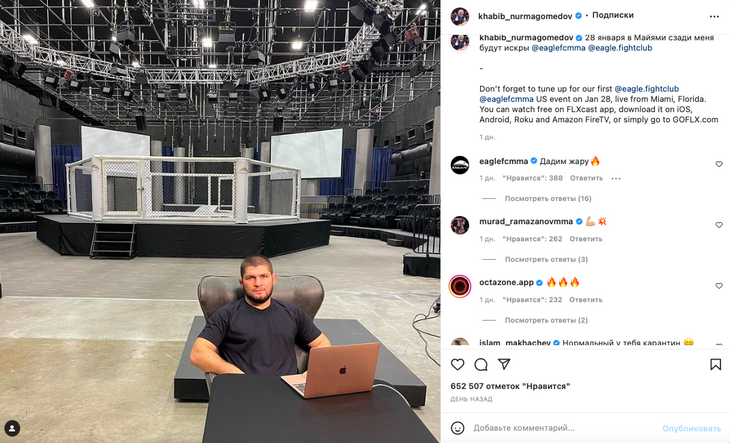Like murad_ramazanovmma's comment

pos(719,225)
